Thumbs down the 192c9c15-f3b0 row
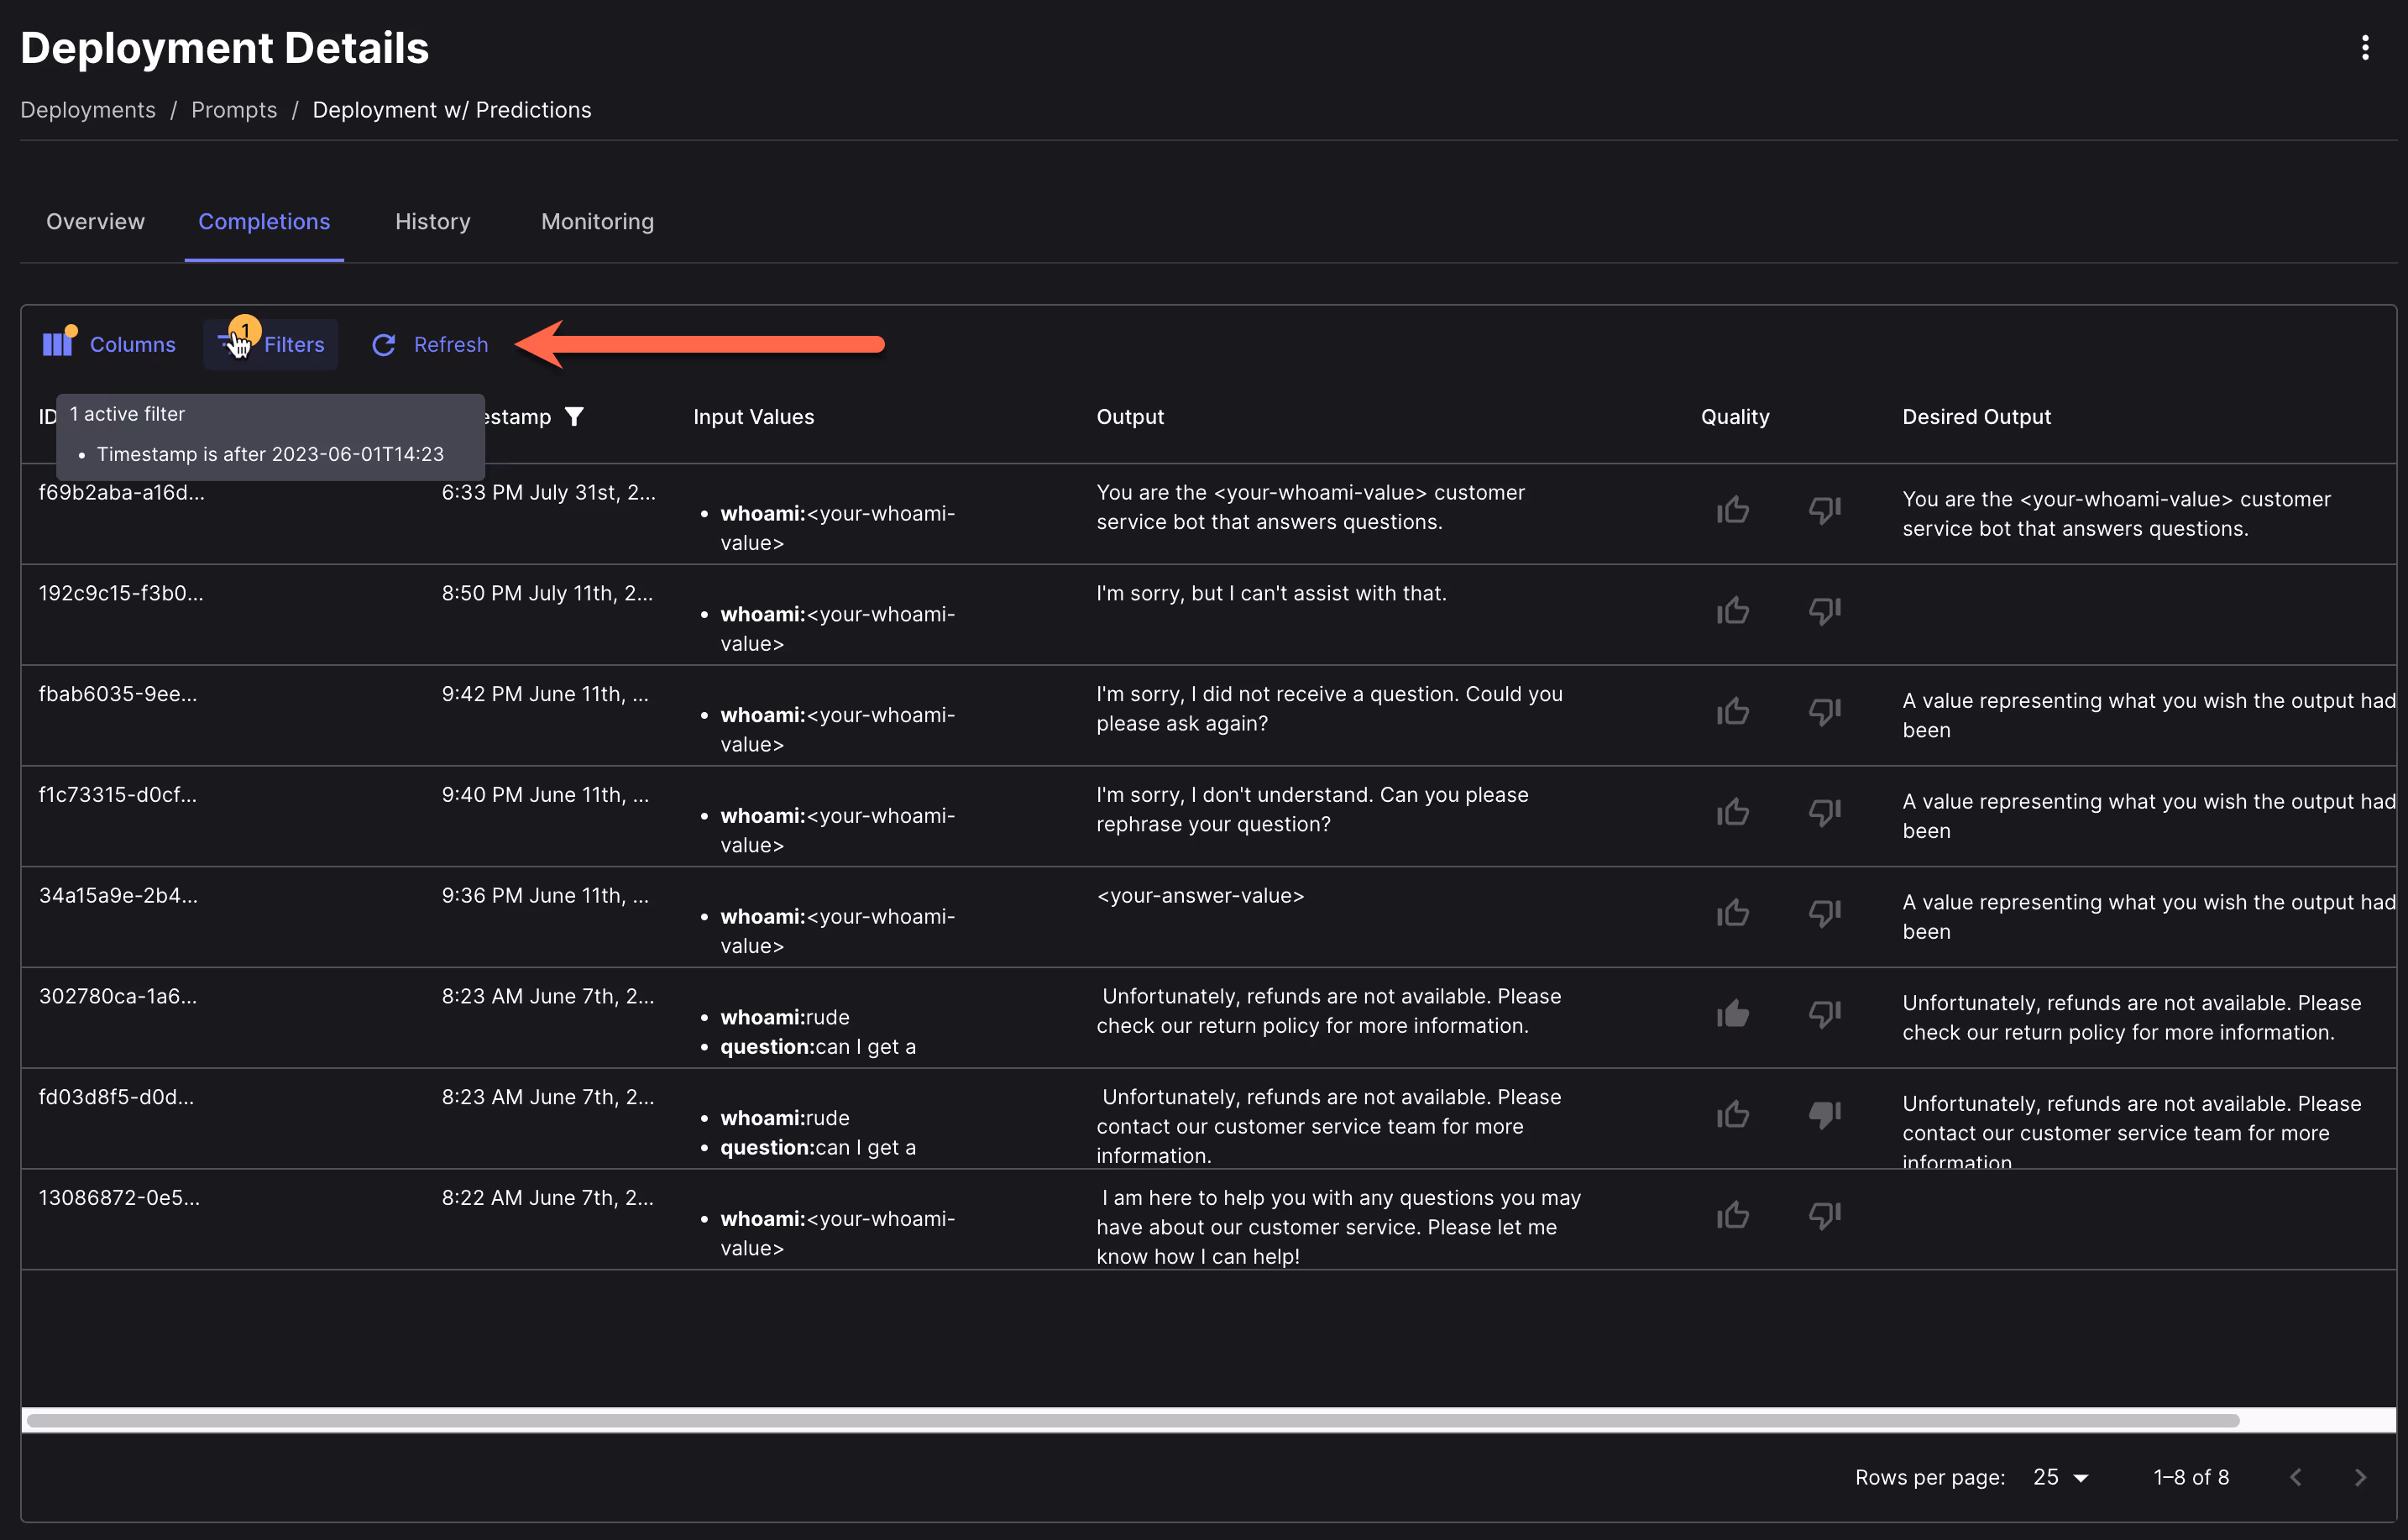Viewport: 2408px width, 1540px height. (1824, 610)
